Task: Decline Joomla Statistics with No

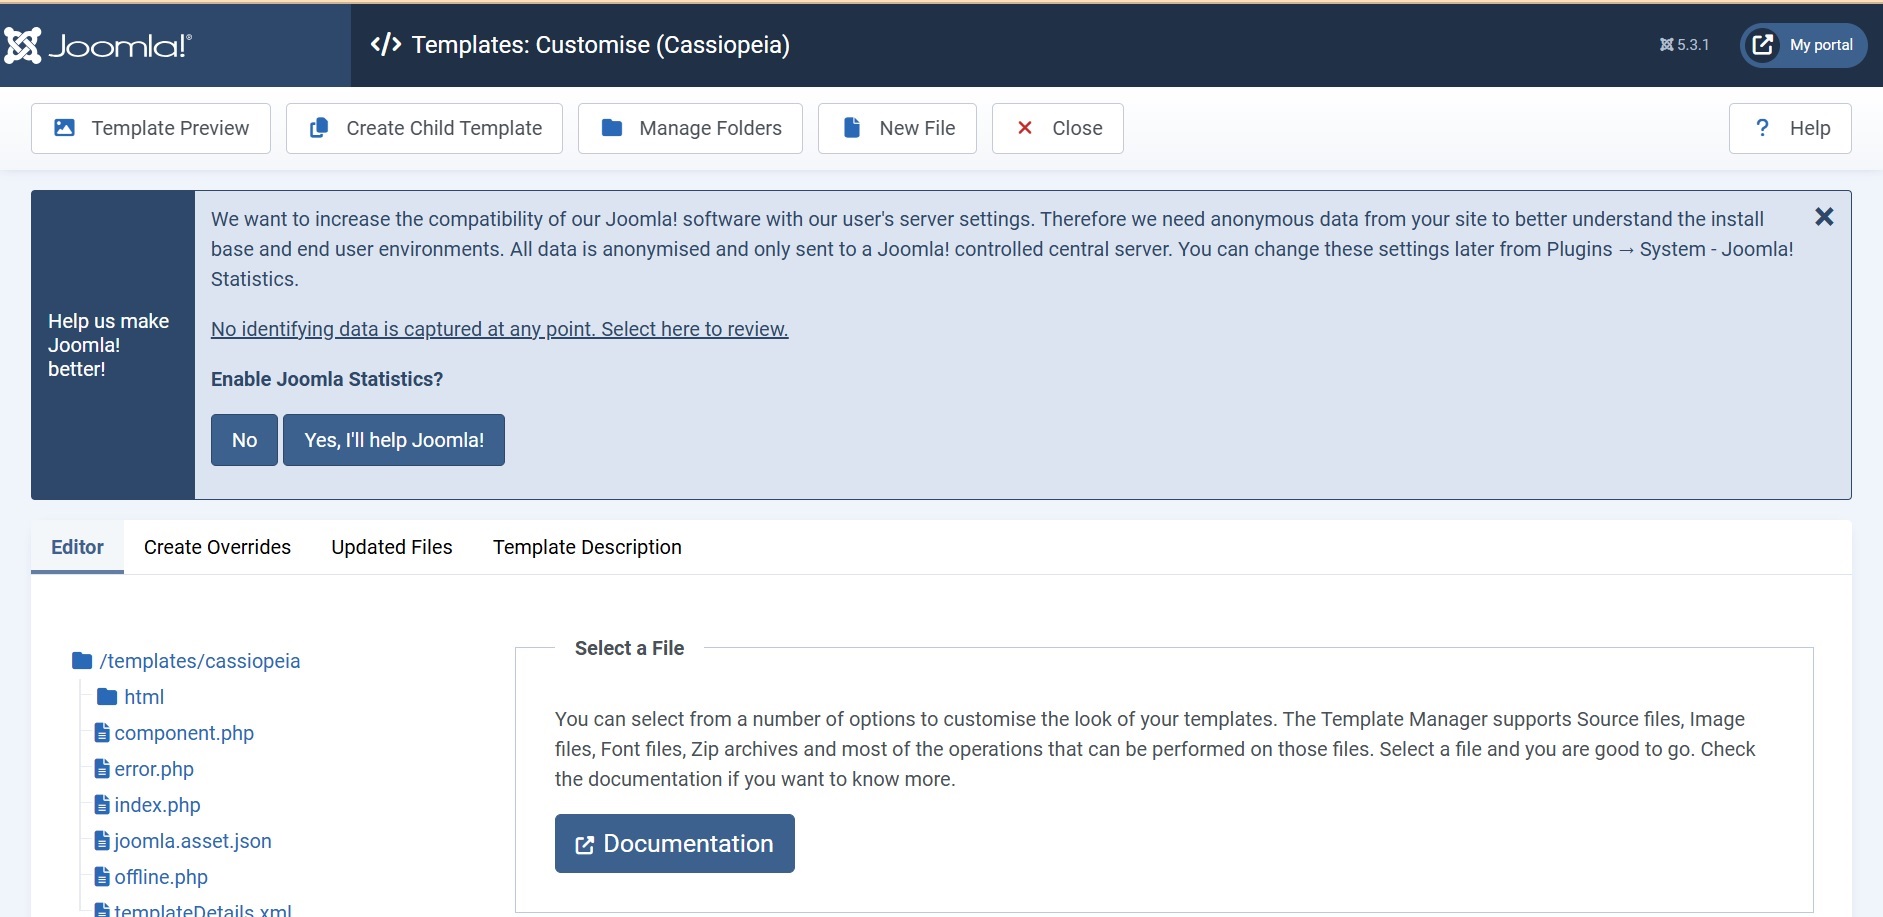Action: 244,440
